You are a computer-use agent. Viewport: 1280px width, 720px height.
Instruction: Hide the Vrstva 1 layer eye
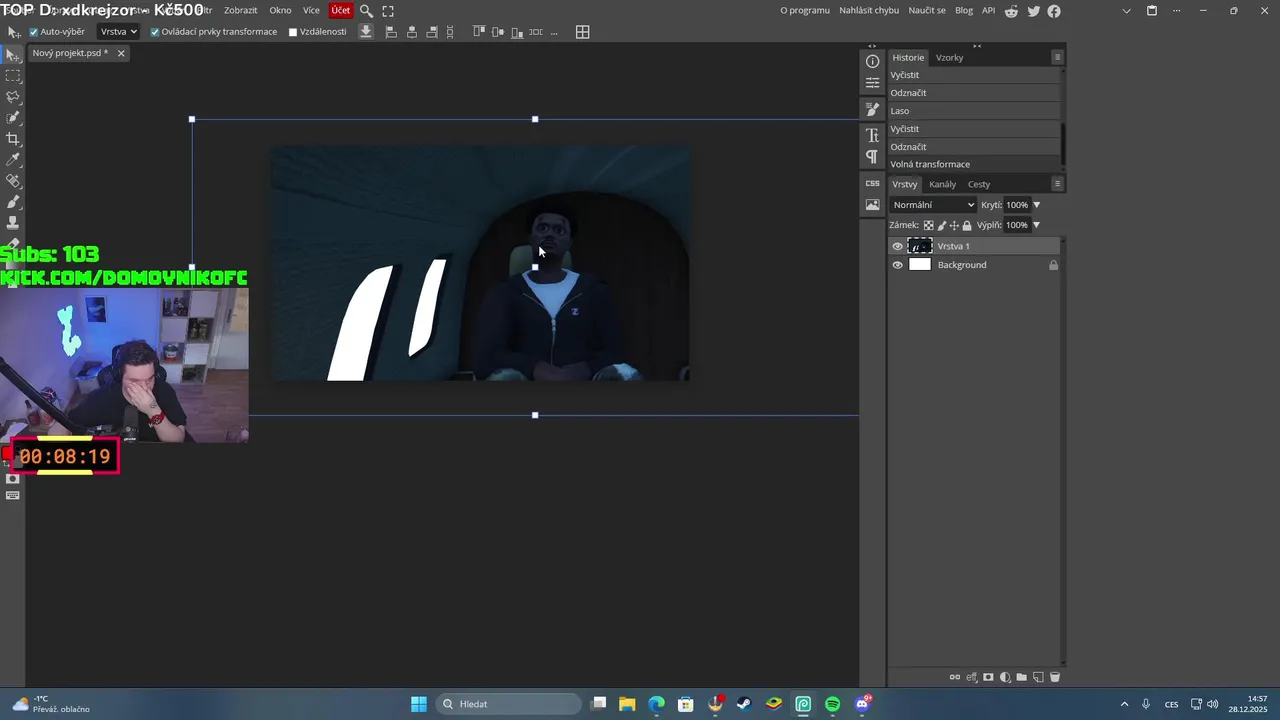pyautogui.click(x=897, y=246)
